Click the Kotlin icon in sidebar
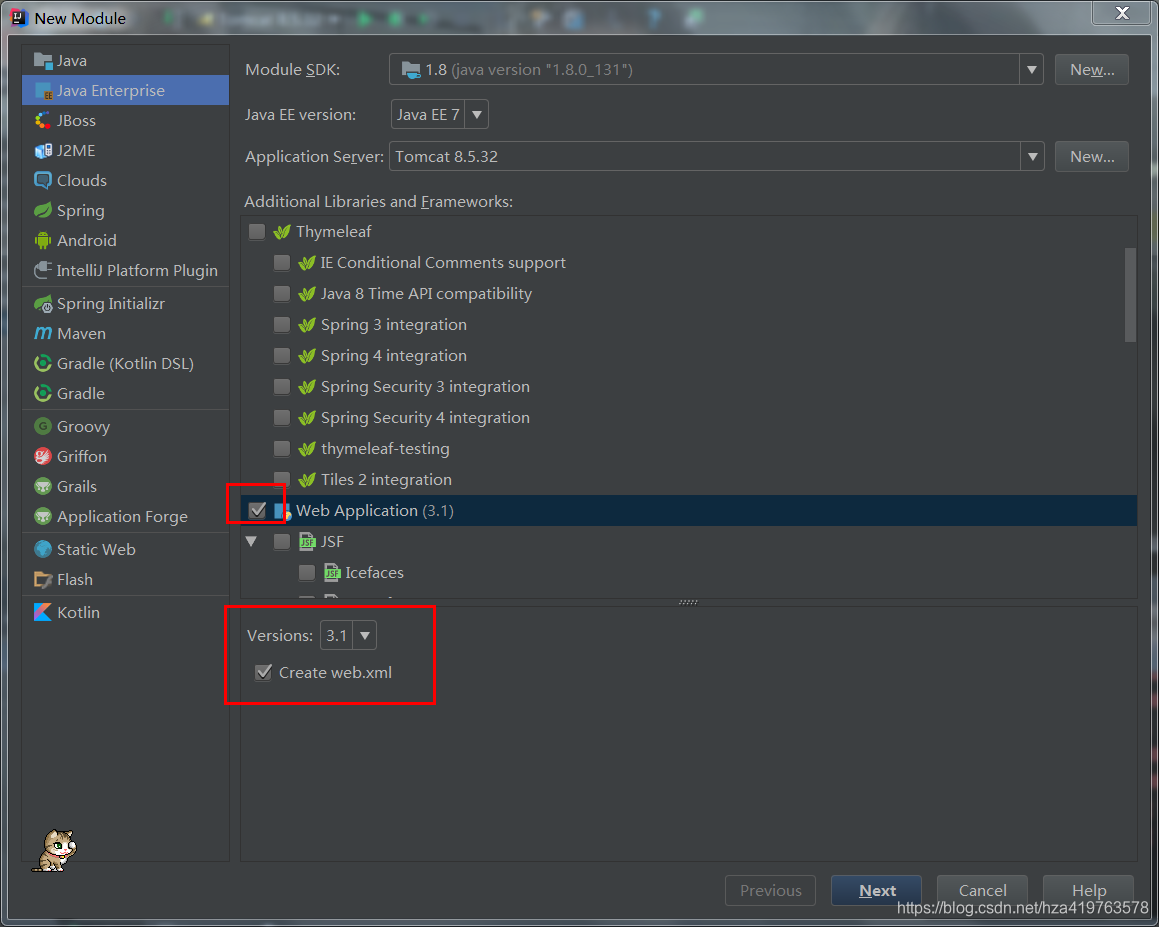Image resolution: width=1159 pixels, height=927 pixels. click(x=43, y=612)
